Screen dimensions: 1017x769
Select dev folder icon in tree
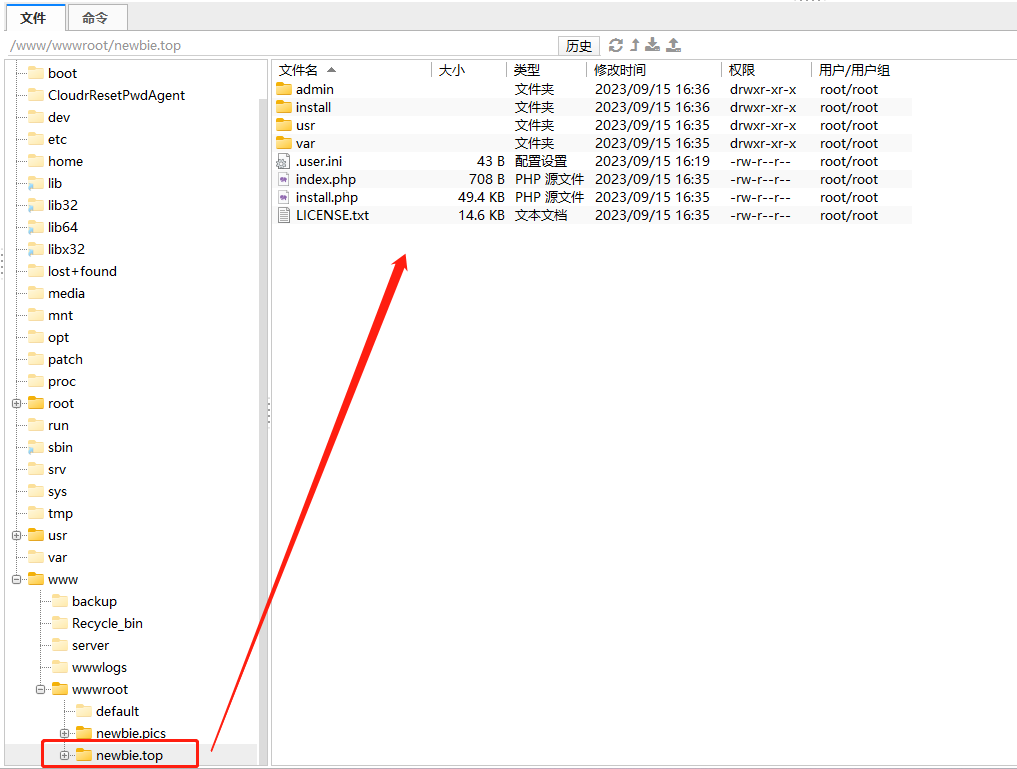[x=36, y=117]
